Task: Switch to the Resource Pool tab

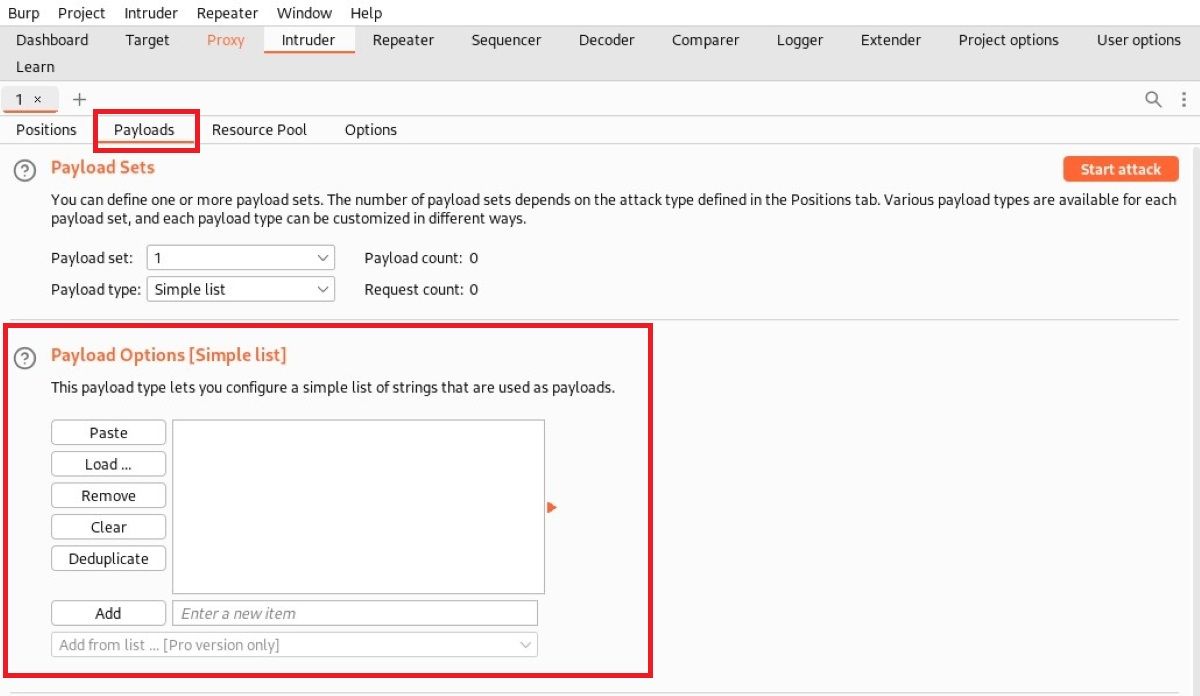Action: 259,129
